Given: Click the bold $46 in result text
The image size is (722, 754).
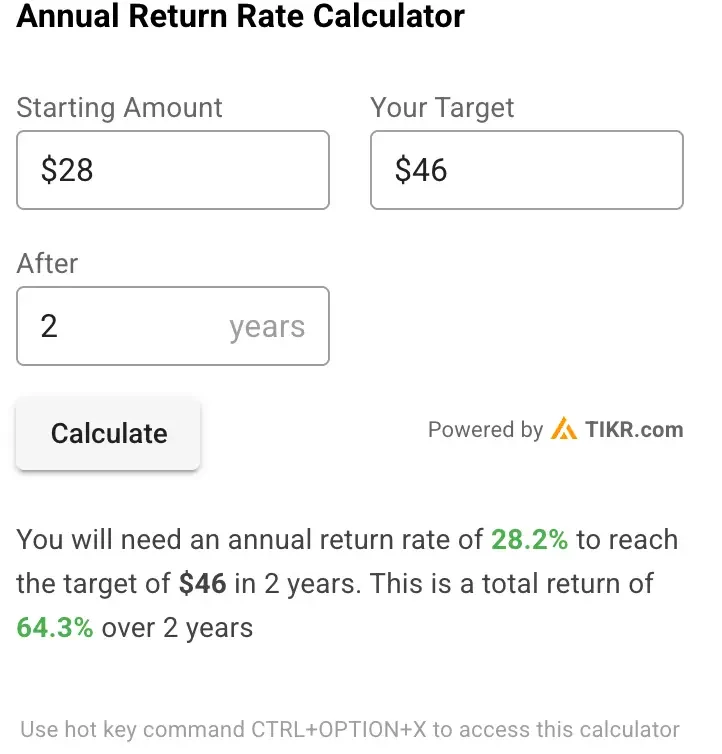Looking at the screenshot, I should [x=203, y=583].
